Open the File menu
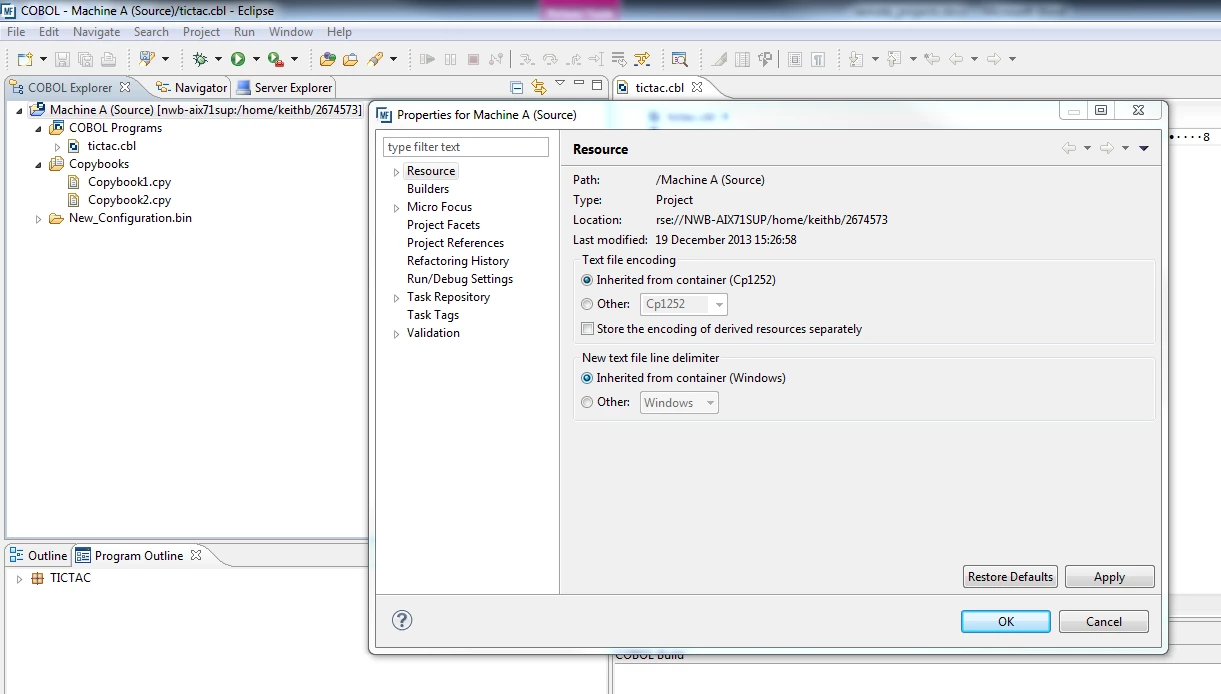 [x=16, y=32]
